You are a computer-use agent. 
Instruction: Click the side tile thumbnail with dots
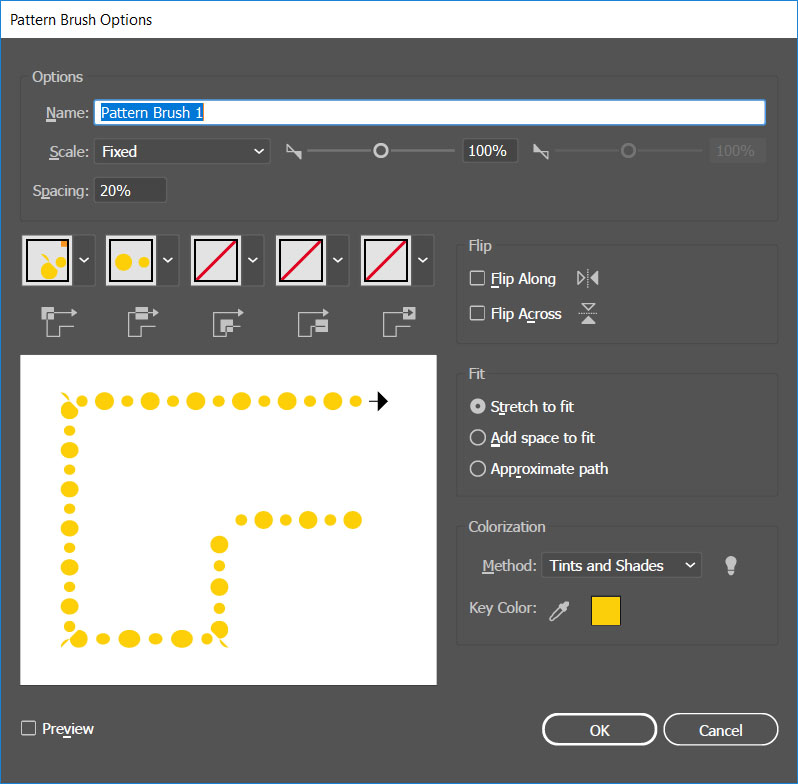(131, 260)
